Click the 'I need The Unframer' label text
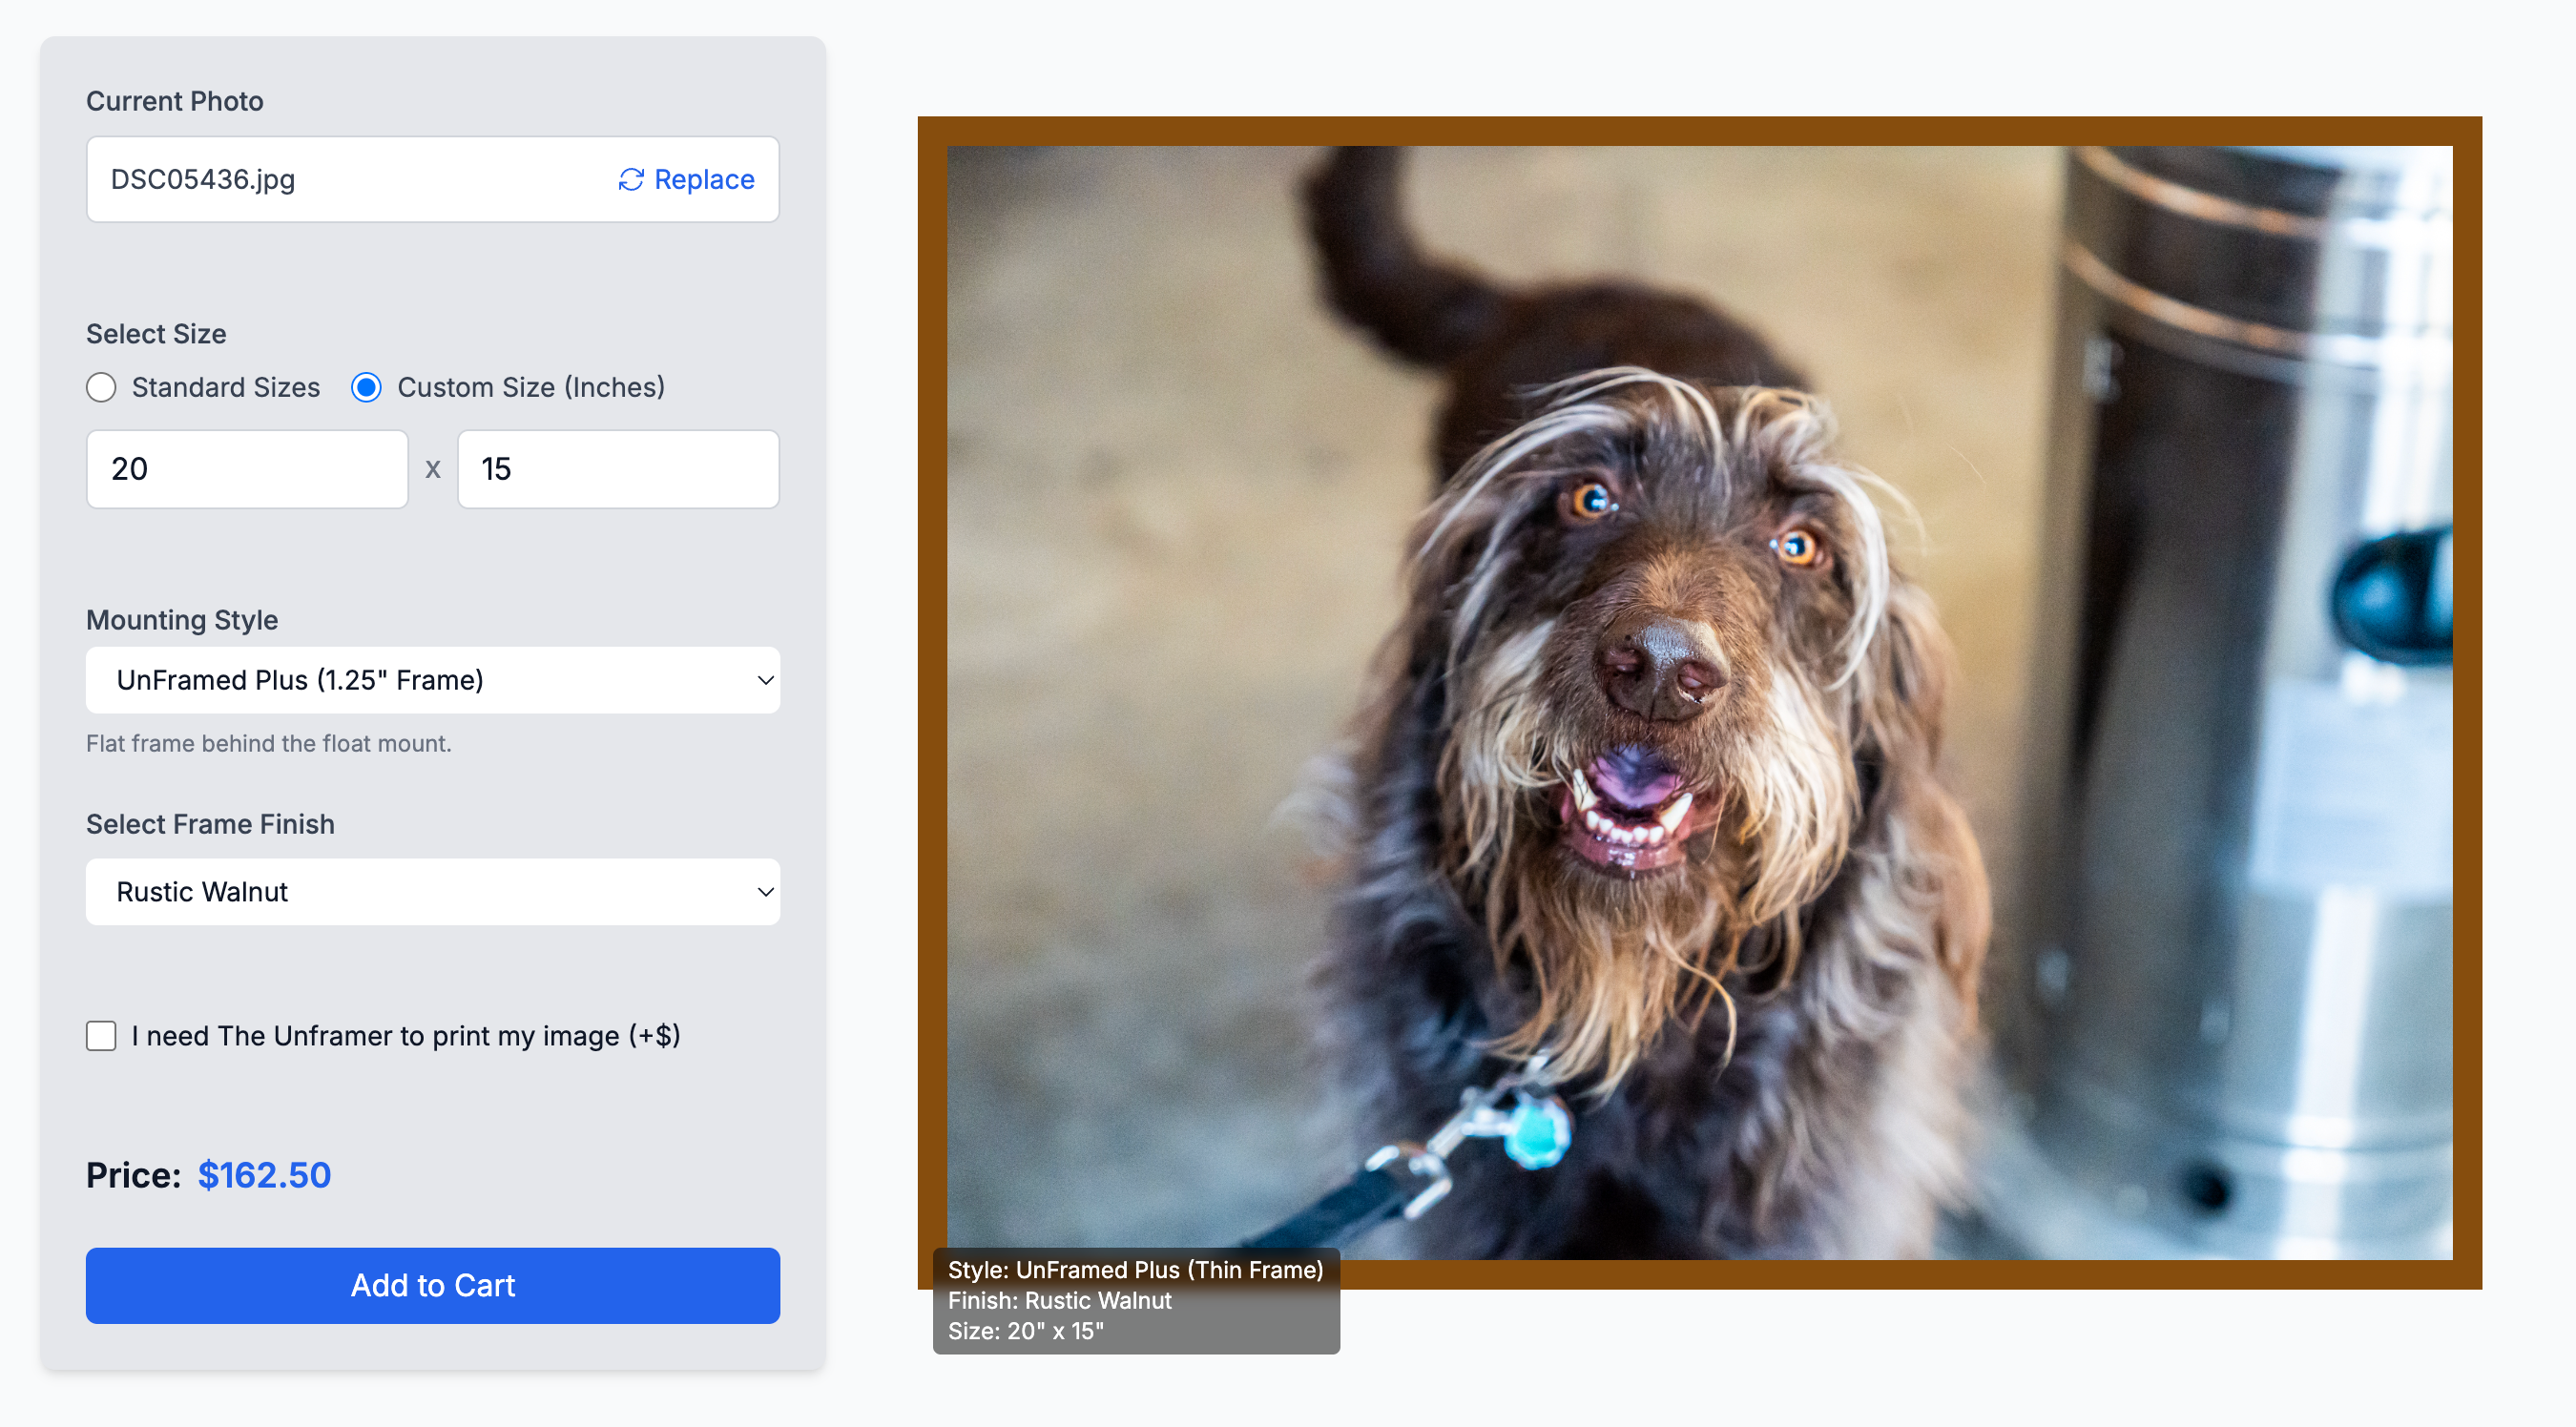Screen dimensions: 2576x1427 406,1036
